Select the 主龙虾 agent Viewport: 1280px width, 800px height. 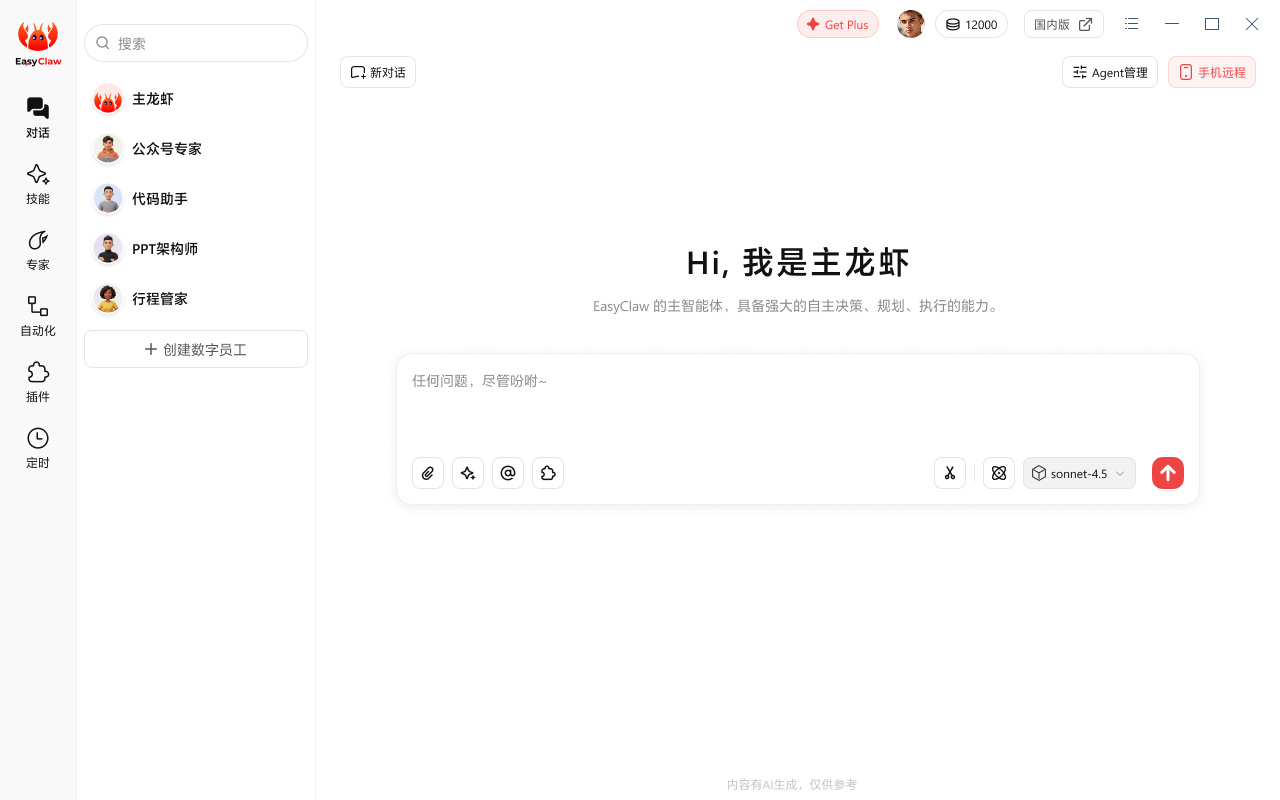click(196, 99)
